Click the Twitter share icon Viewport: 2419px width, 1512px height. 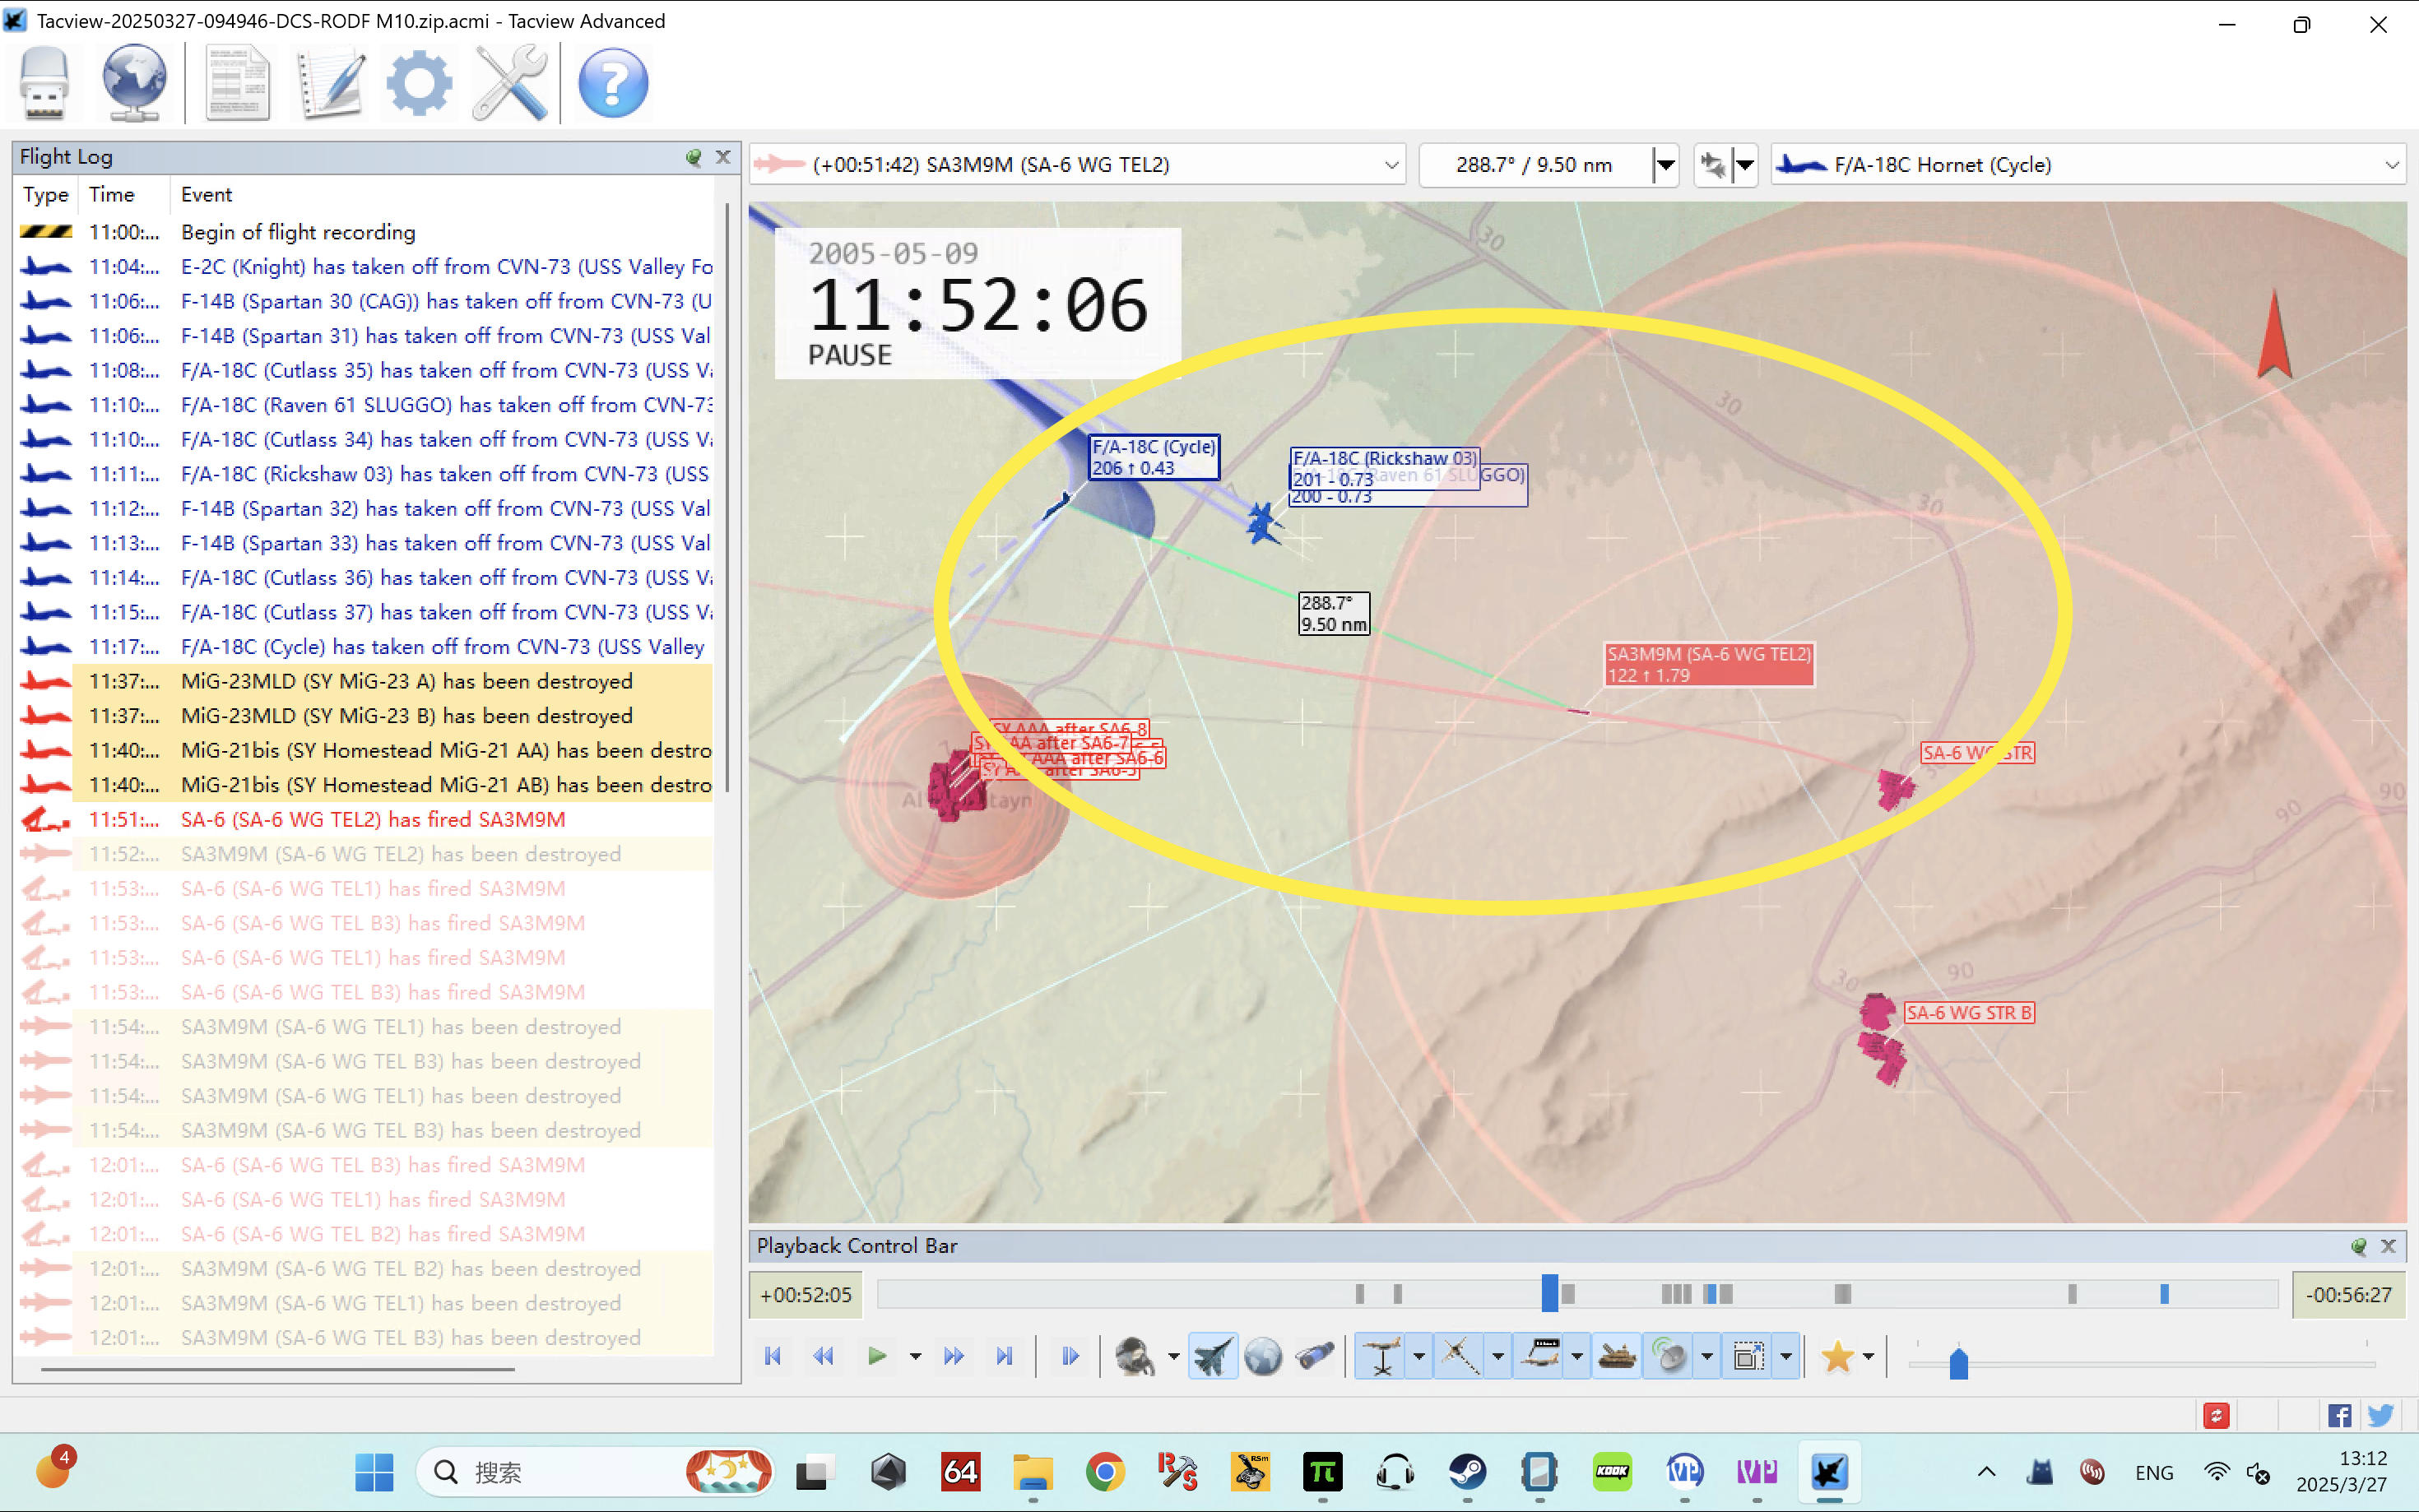[x=2380, y=1415]
